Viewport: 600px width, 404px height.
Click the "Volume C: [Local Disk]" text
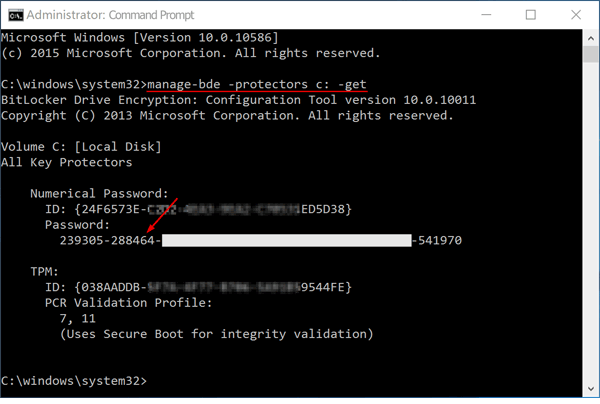point(81,146)
